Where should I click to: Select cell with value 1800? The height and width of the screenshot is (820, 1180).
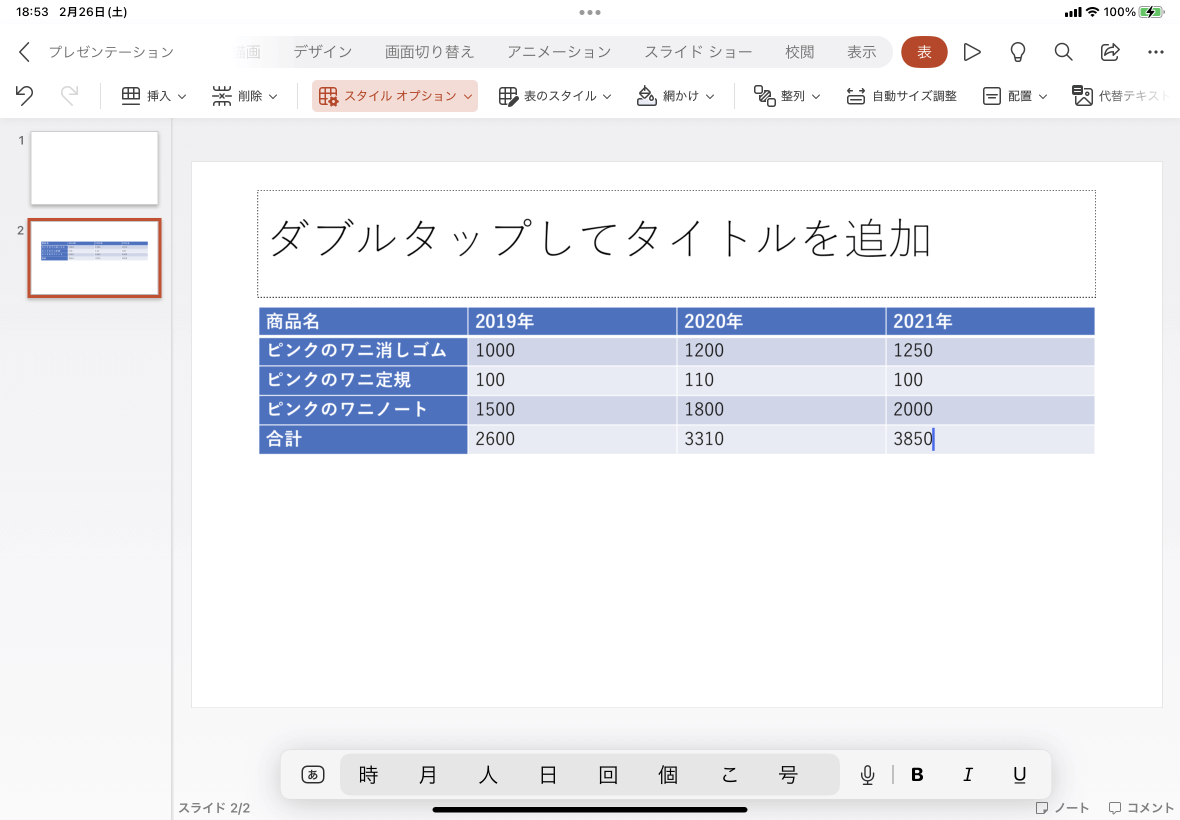(781, 409)
